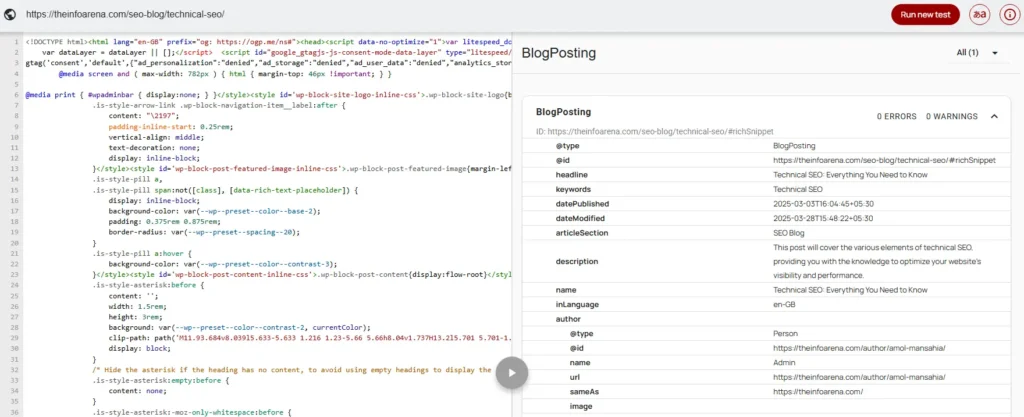Click the author property label
Viewport: 1024px width, 417px height.
[x=567, y=319]
